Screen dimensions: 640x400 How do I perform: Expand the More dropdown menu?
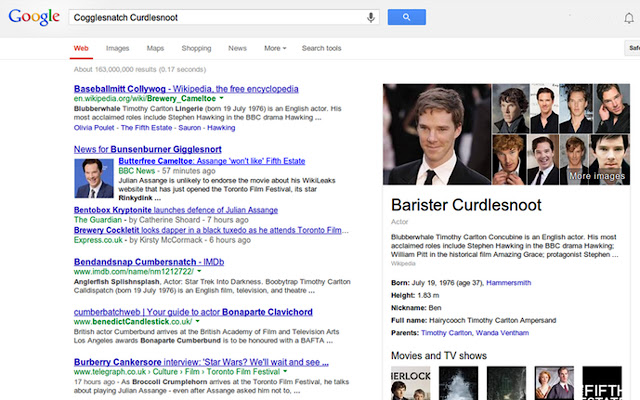point(275,48)
